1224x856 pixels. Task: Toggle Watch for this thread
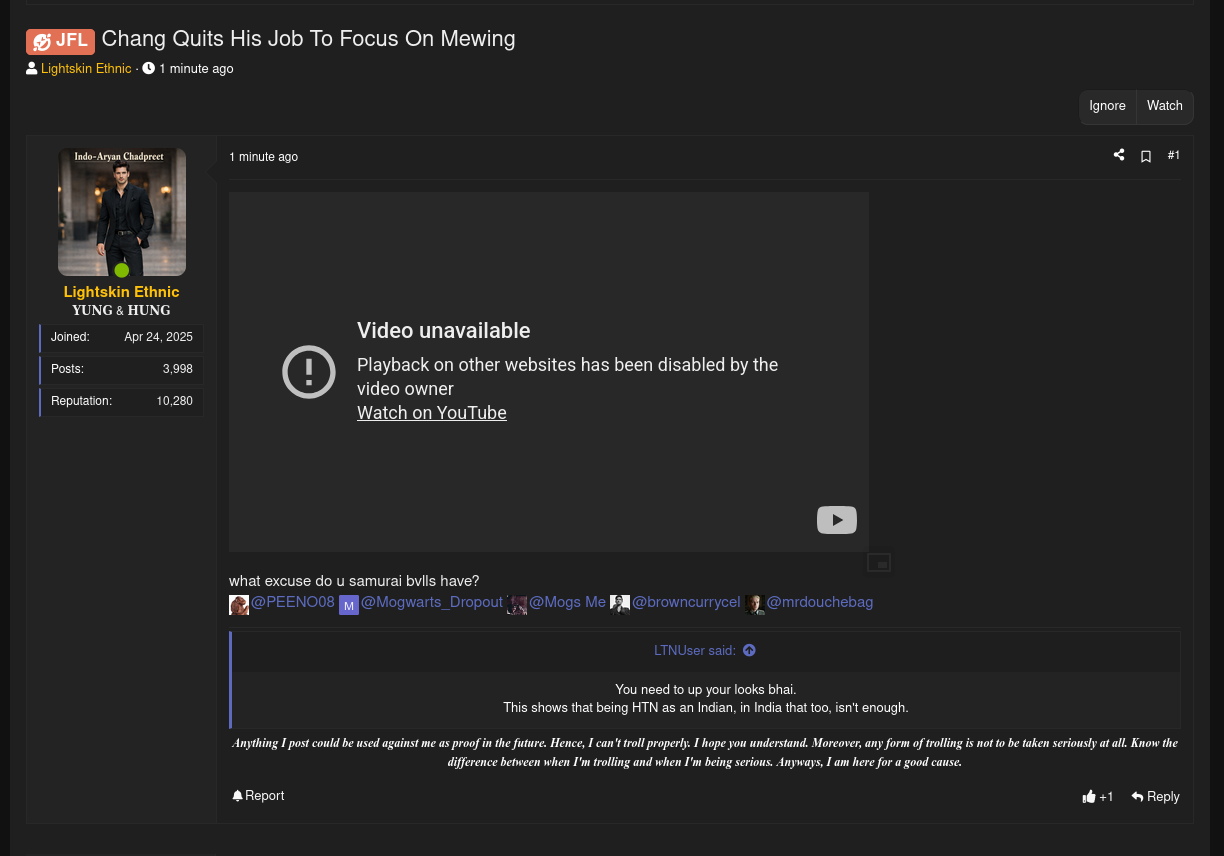click(1164, 106)
